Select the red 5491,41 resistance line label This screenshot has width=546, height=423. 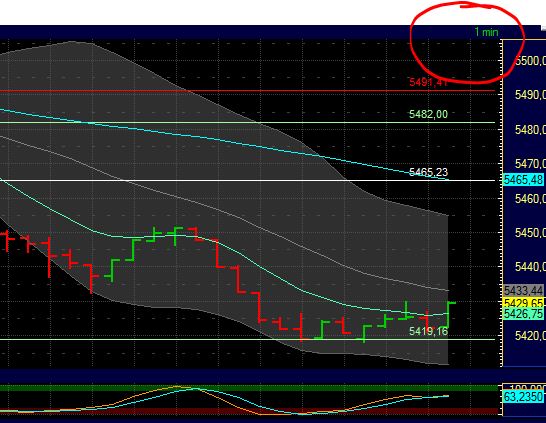pyautogui.click(x=428, y=83)
